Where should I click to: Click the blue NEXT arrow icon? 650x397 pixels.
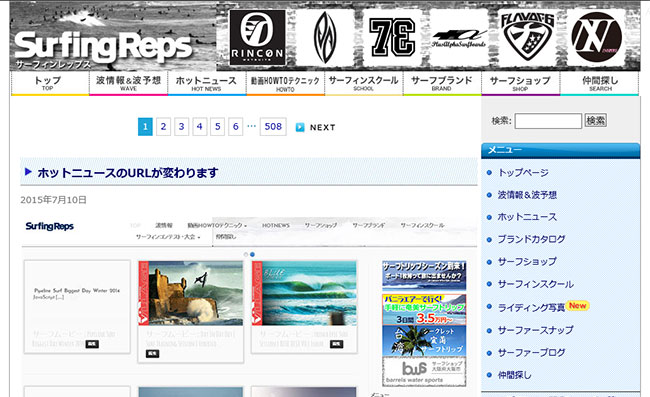[300, 127]
